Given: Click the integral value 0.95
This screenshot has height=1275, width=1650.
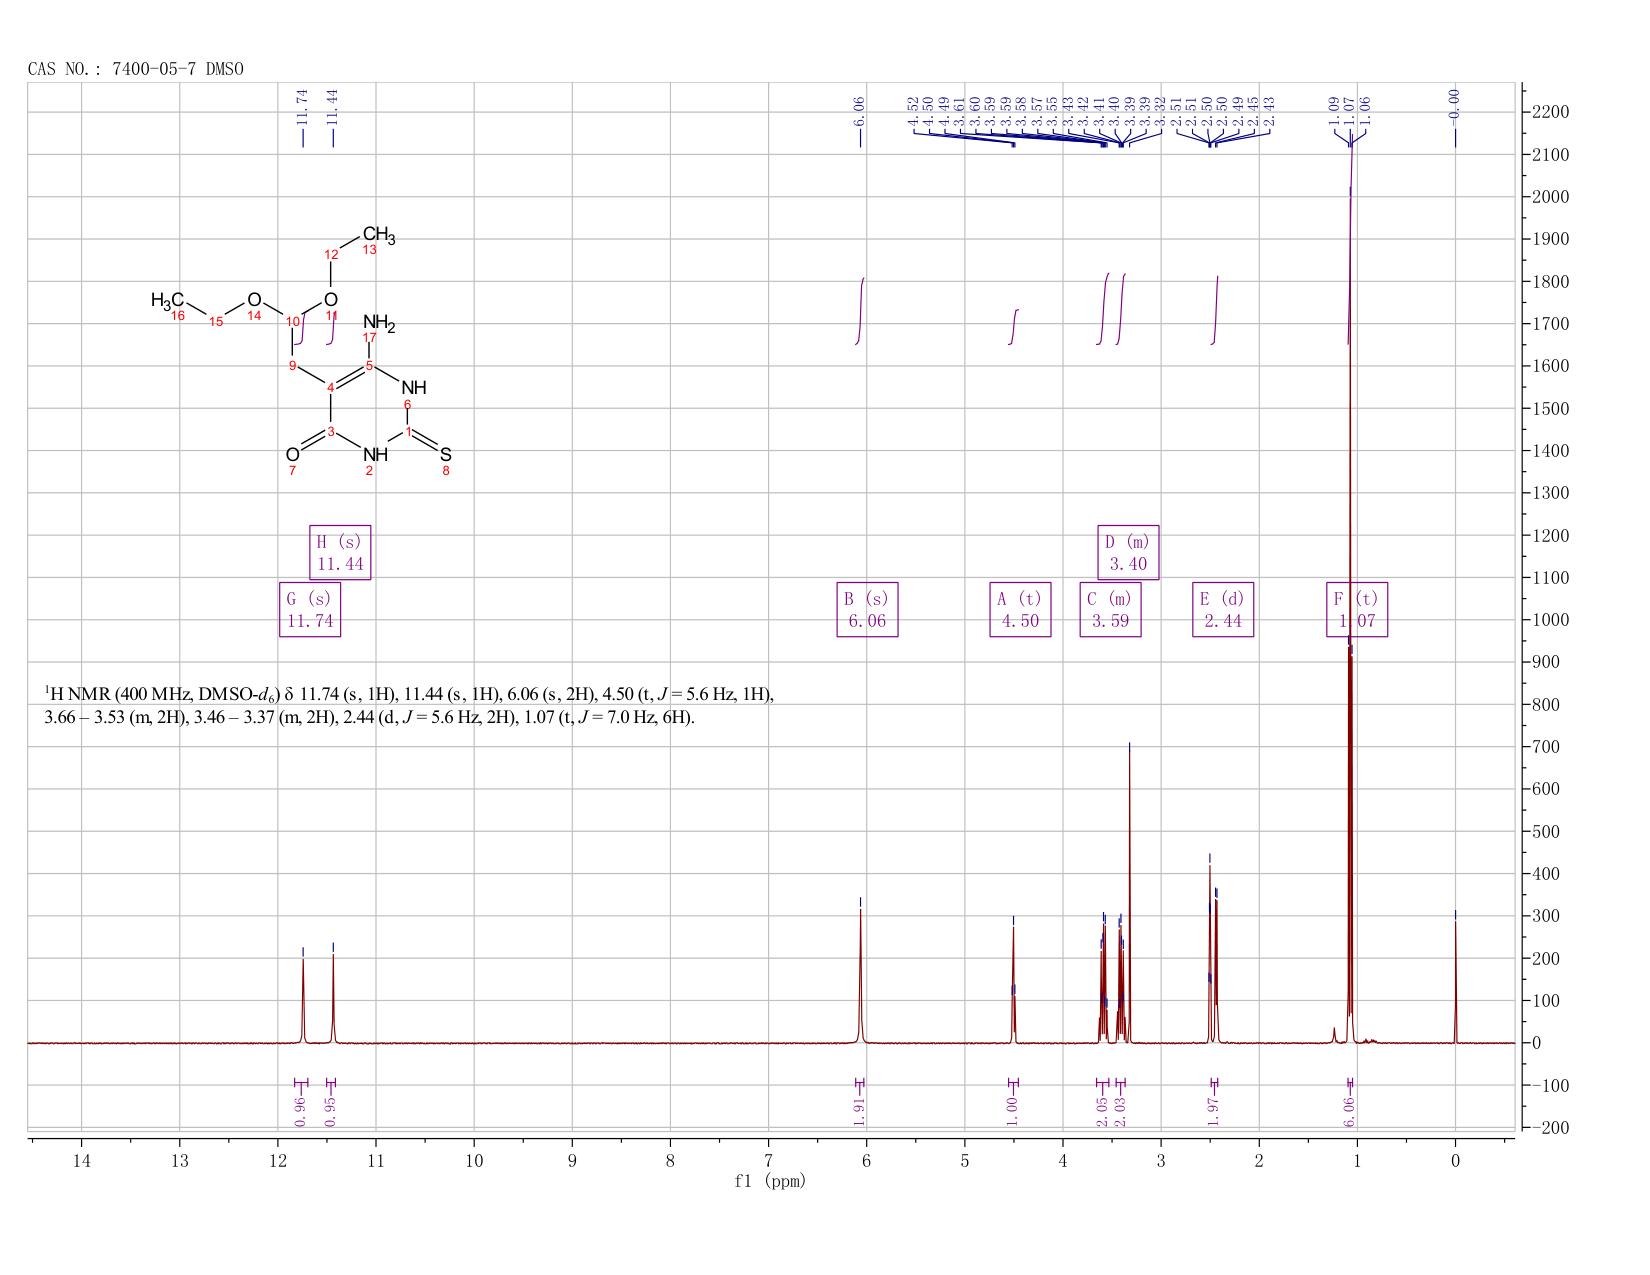Looking at the screenshot, I should pyautogui.click(x=332, y=1111).
